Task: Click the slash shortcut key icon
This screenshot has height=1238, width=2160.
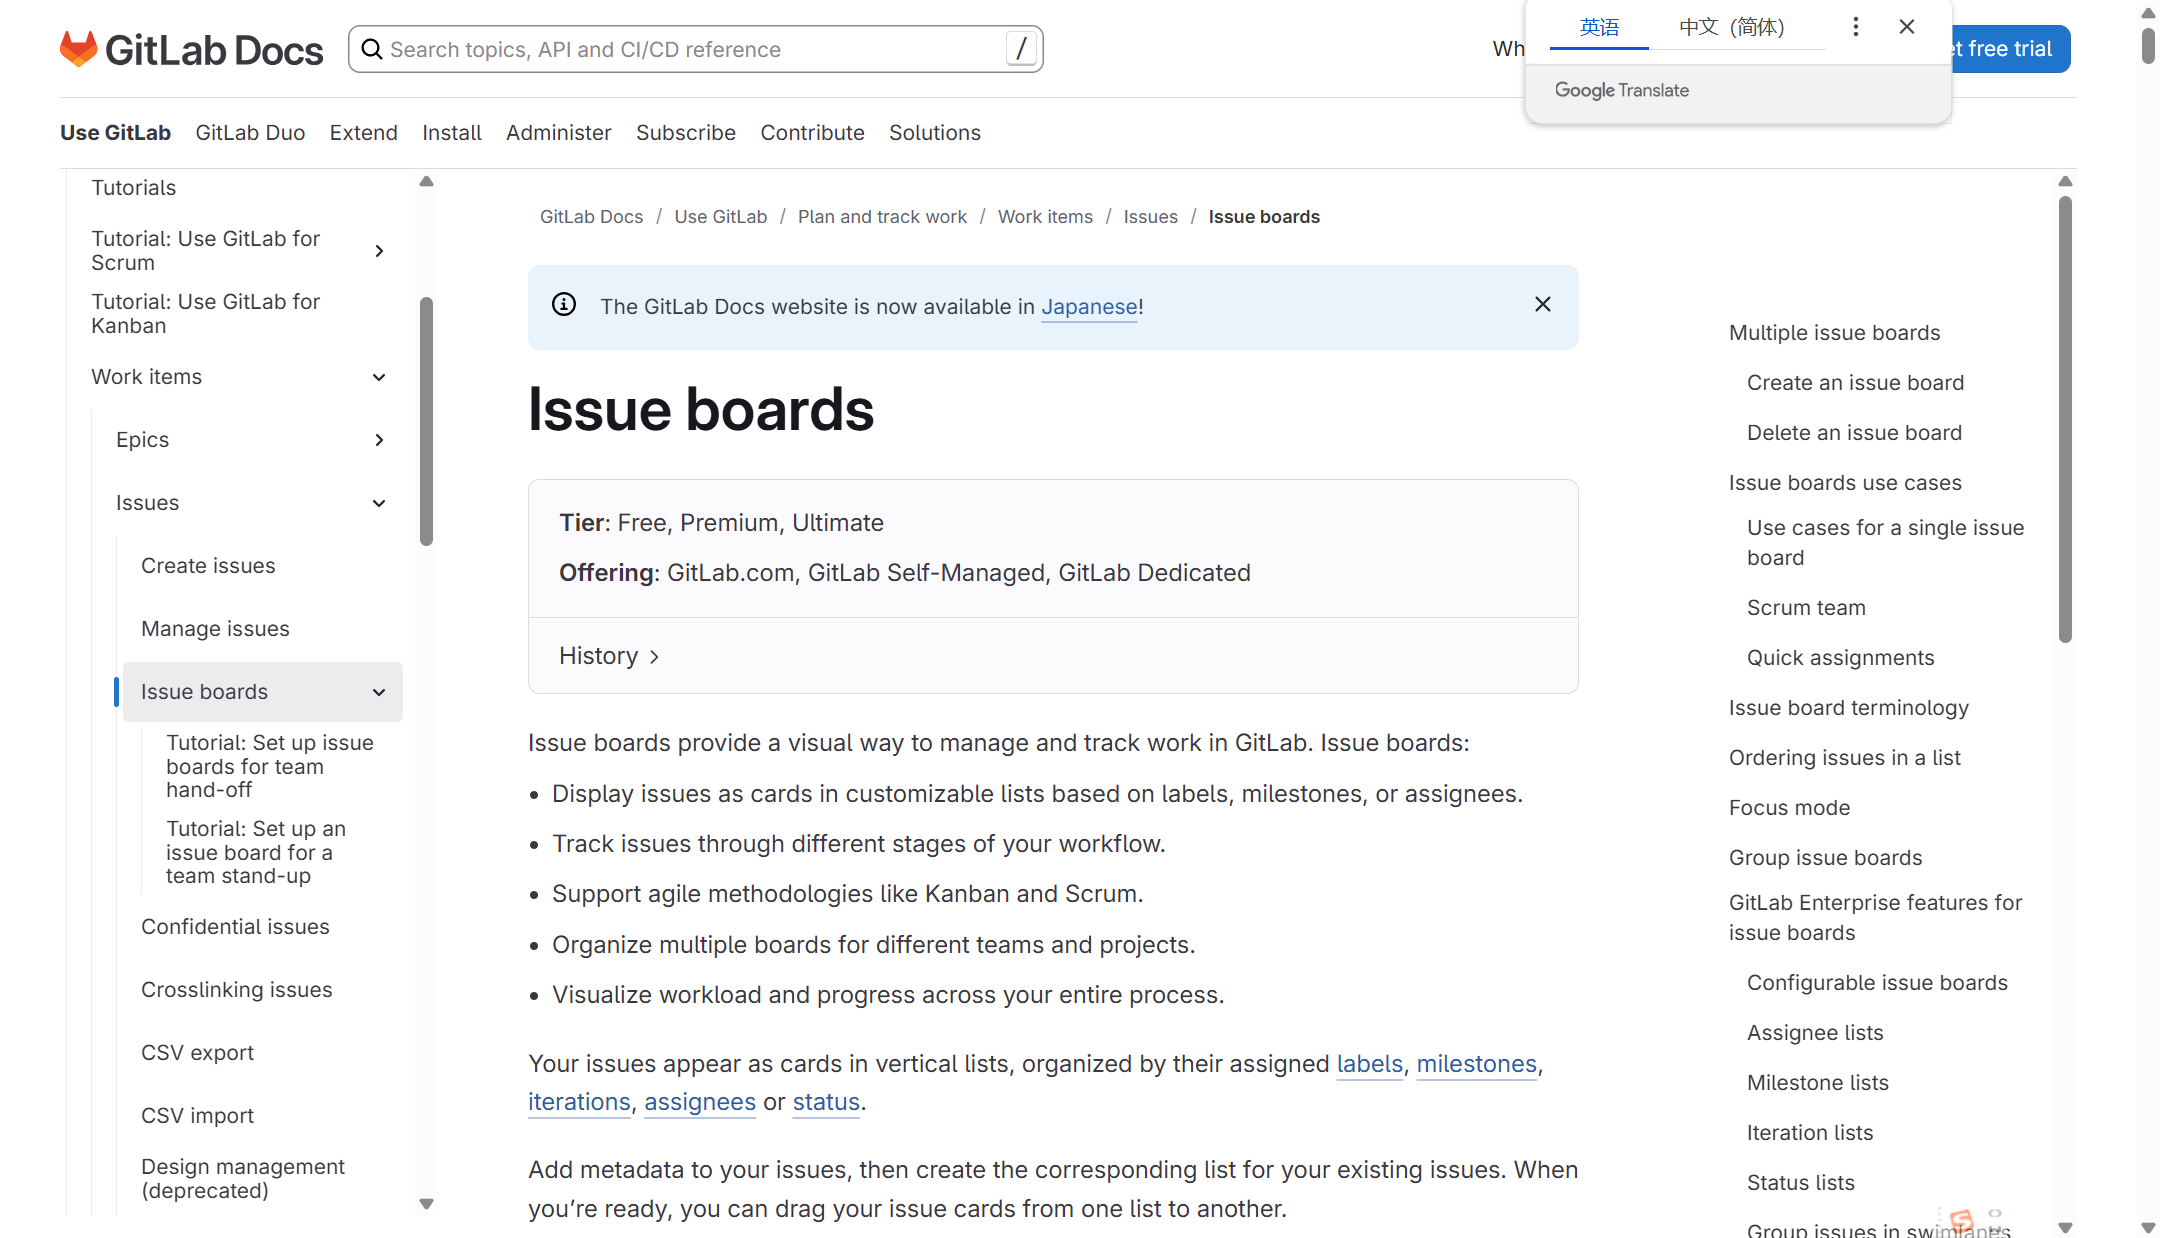Action: (x=1021, y=49)
